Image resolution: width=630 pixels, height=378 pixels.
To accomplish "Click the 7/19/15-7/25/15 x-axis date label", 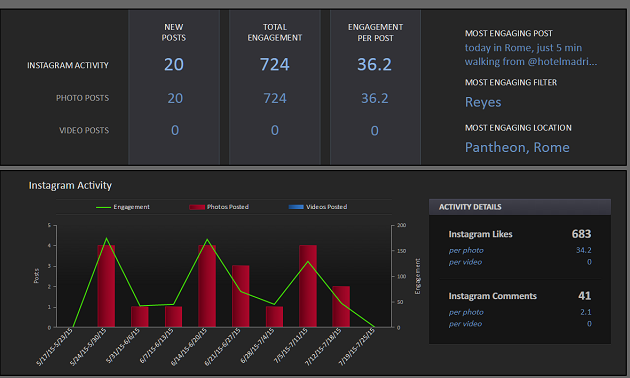I will pos(357,347).
